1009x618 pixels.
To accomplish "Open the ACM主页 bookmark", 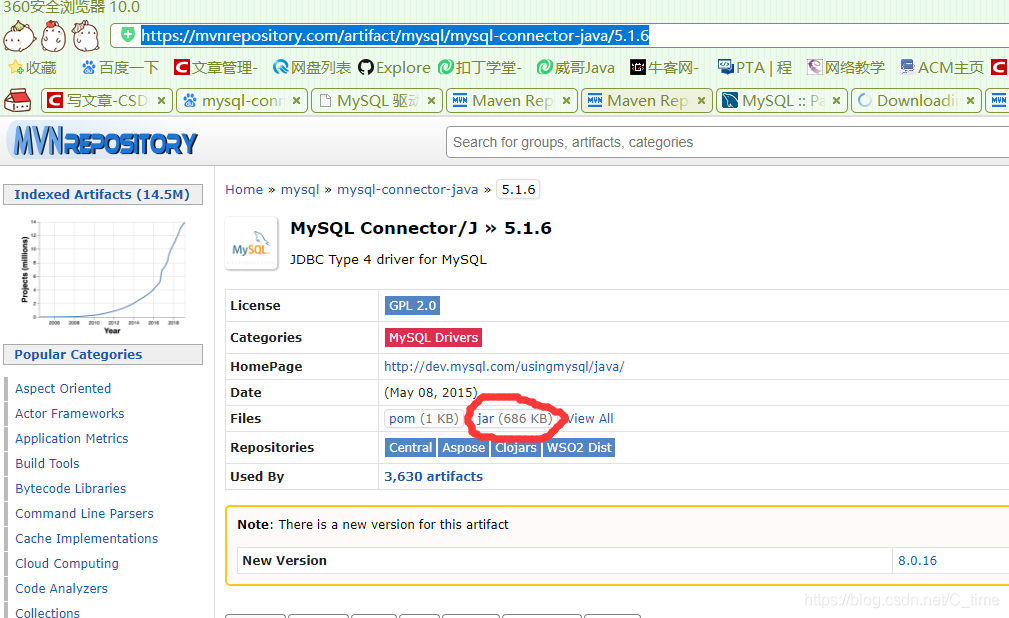I will coord(942,68).
